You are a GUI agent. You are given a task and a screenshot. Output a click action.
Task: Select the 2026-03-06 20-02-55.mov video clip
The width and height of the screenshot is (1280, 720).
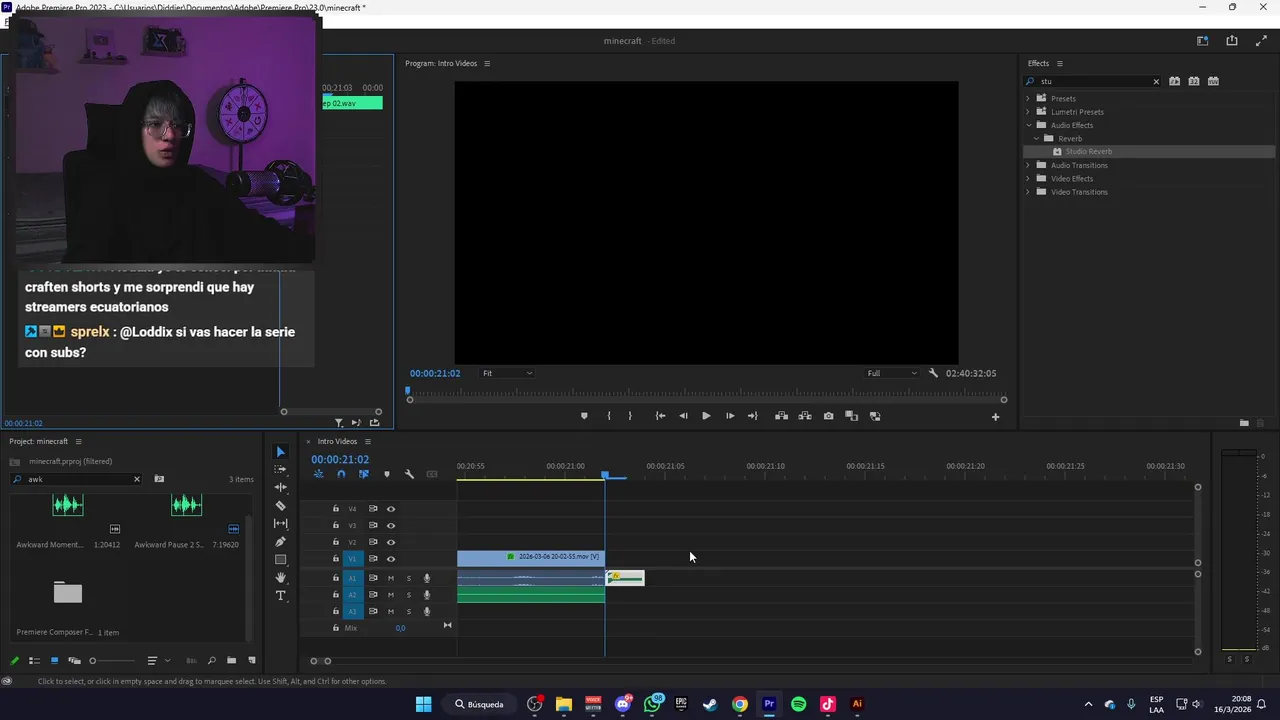pyautogui.click(x=531, y=557)
